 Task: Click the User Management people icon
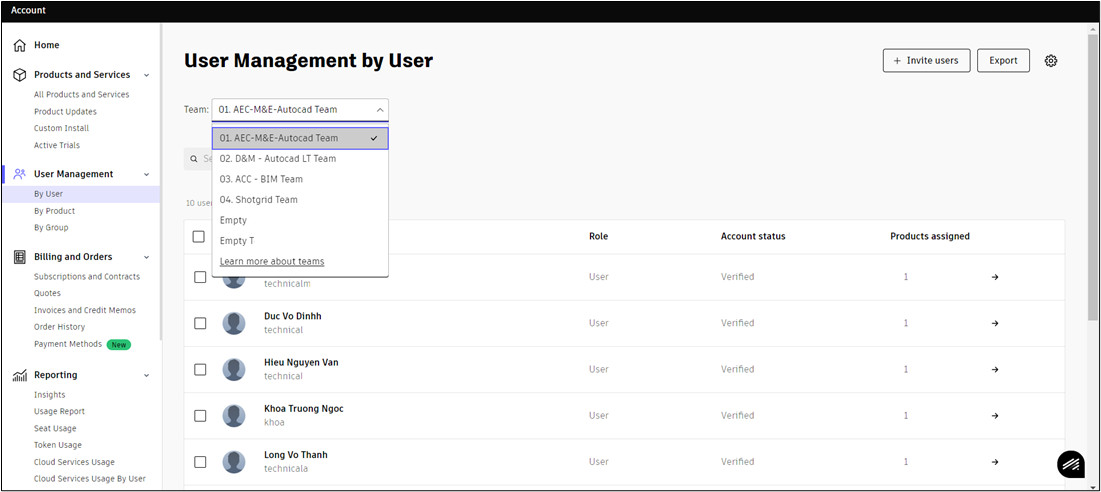[x=20, y=174]
